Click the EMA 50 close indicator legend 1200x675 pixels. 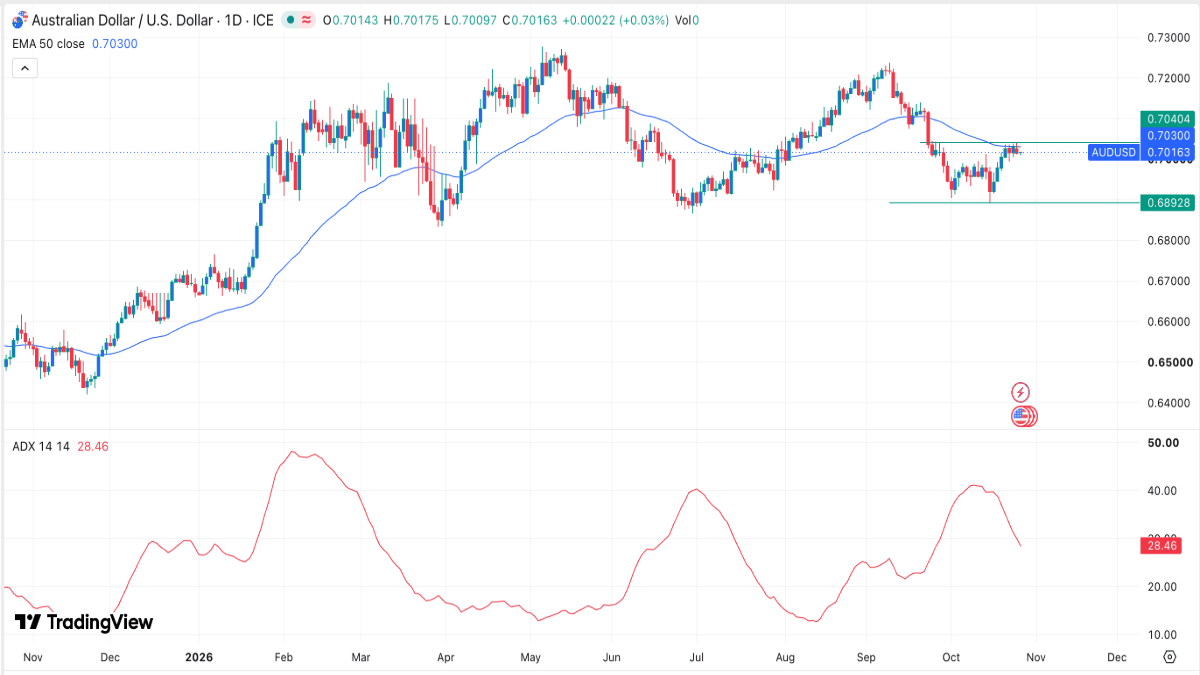pos(49,44)
